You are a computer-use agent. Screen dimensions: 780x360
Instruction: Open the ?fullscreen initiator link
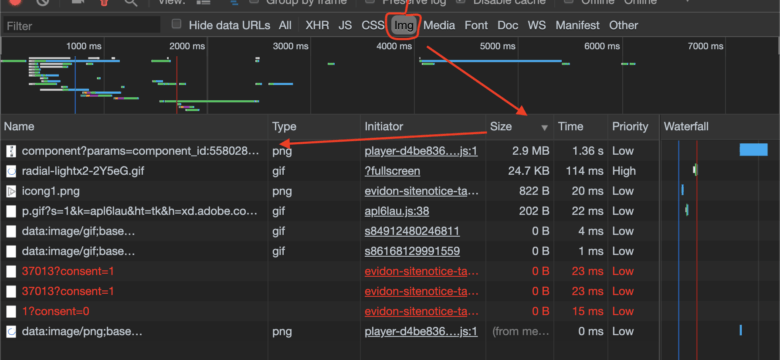click(392, 171)
